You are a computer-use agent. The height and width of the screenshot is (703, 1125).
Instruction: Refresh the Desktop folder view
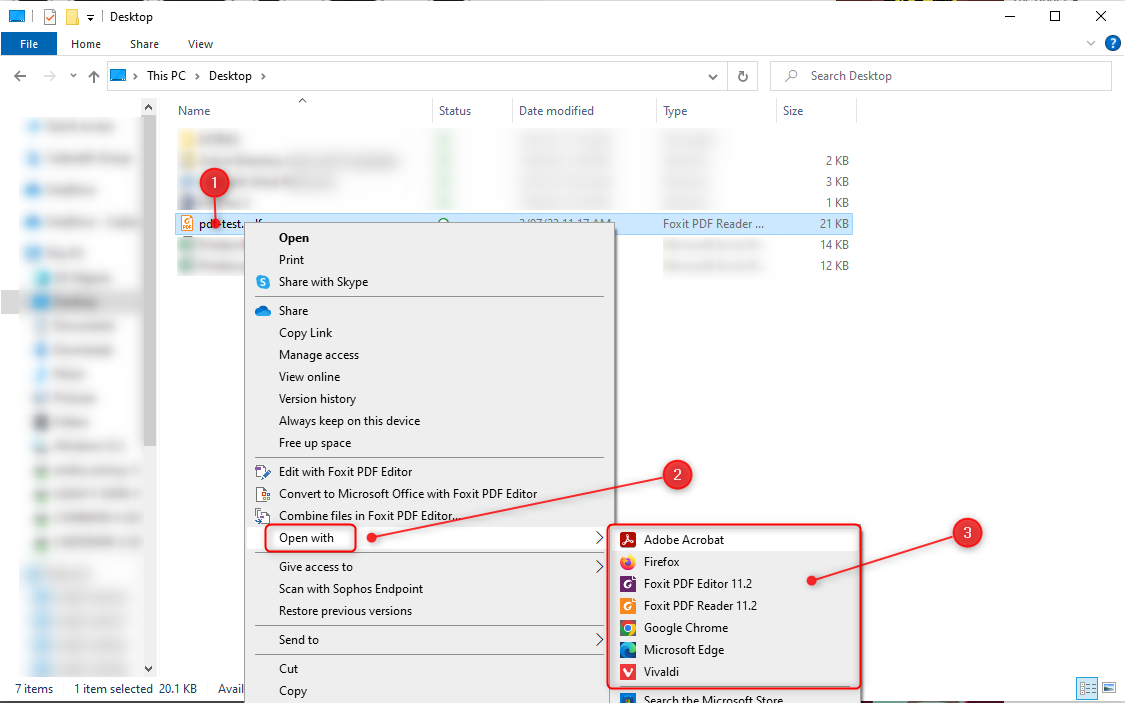[x=743, y=76]
